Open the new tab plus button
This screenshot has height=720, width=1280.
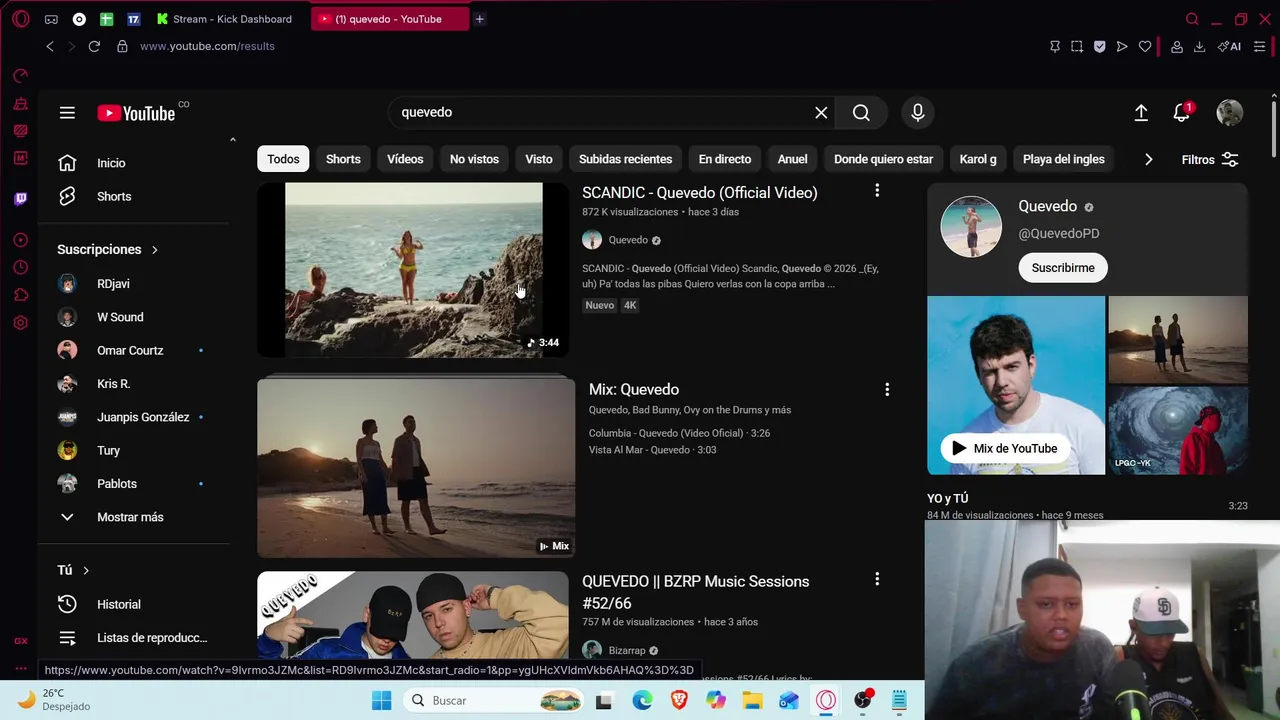tap(480, 19)
